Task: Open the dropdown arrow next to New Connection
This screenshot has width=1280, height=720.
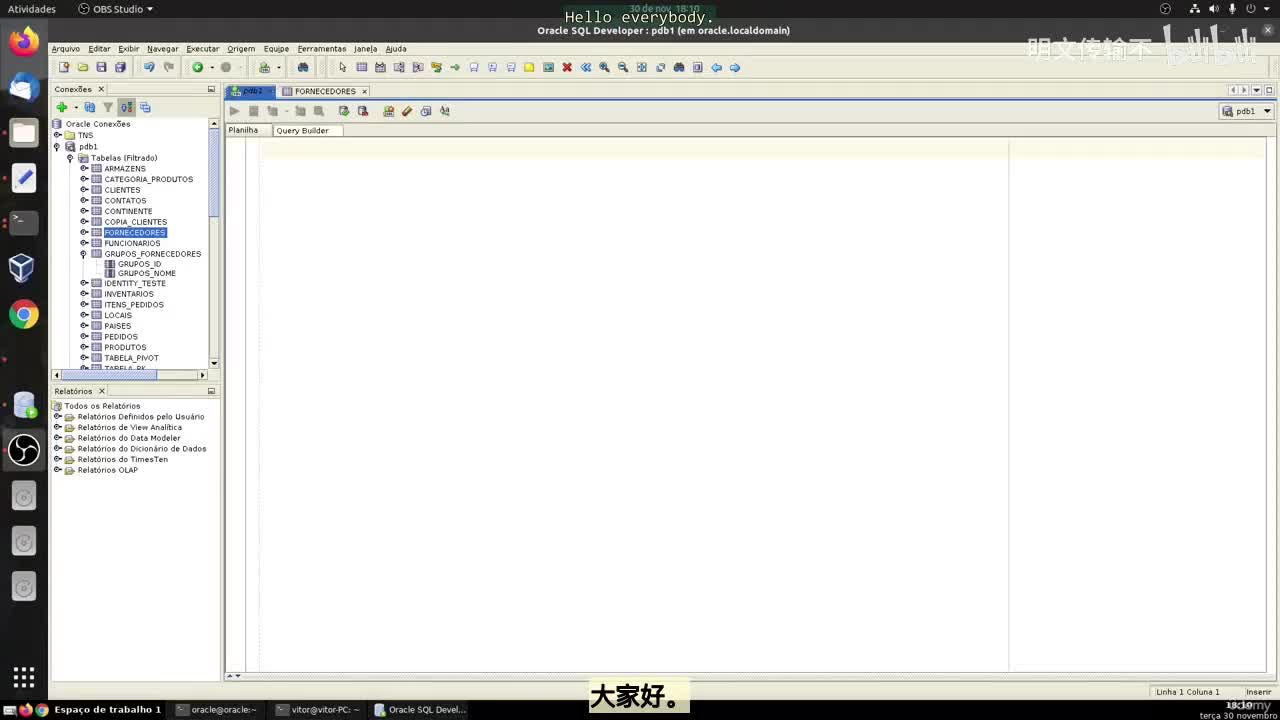Action: (x=74, y=108)
